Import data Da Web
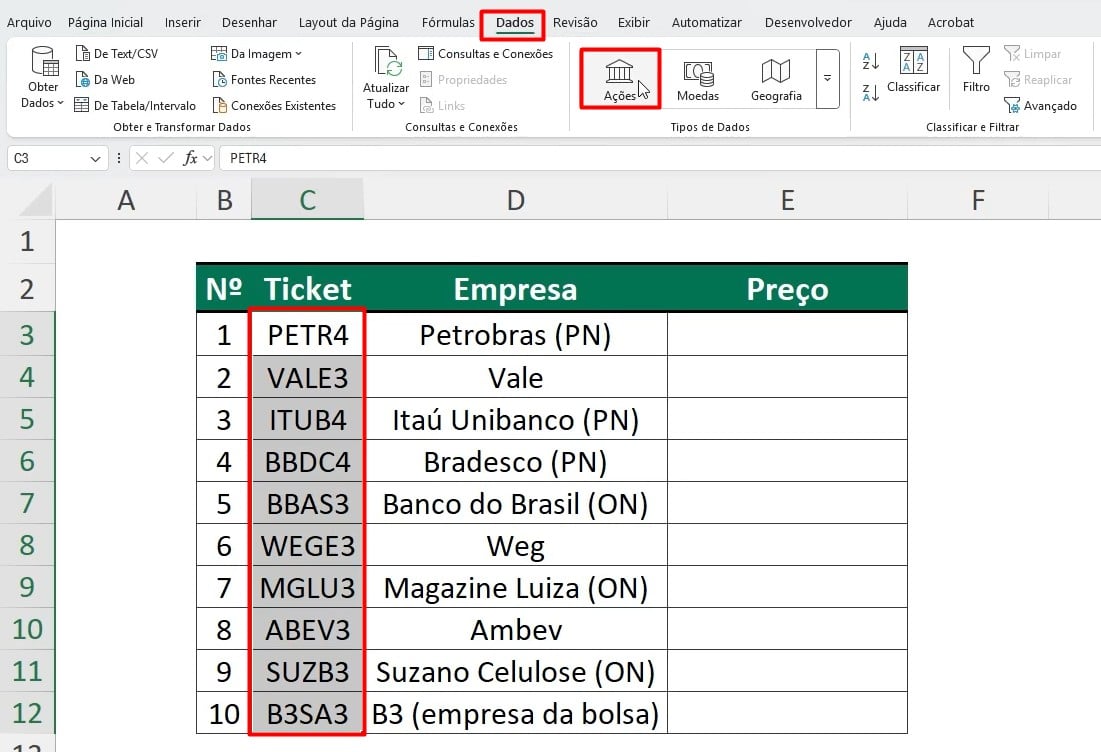The image size is (1101, 752). coord(105,79)
